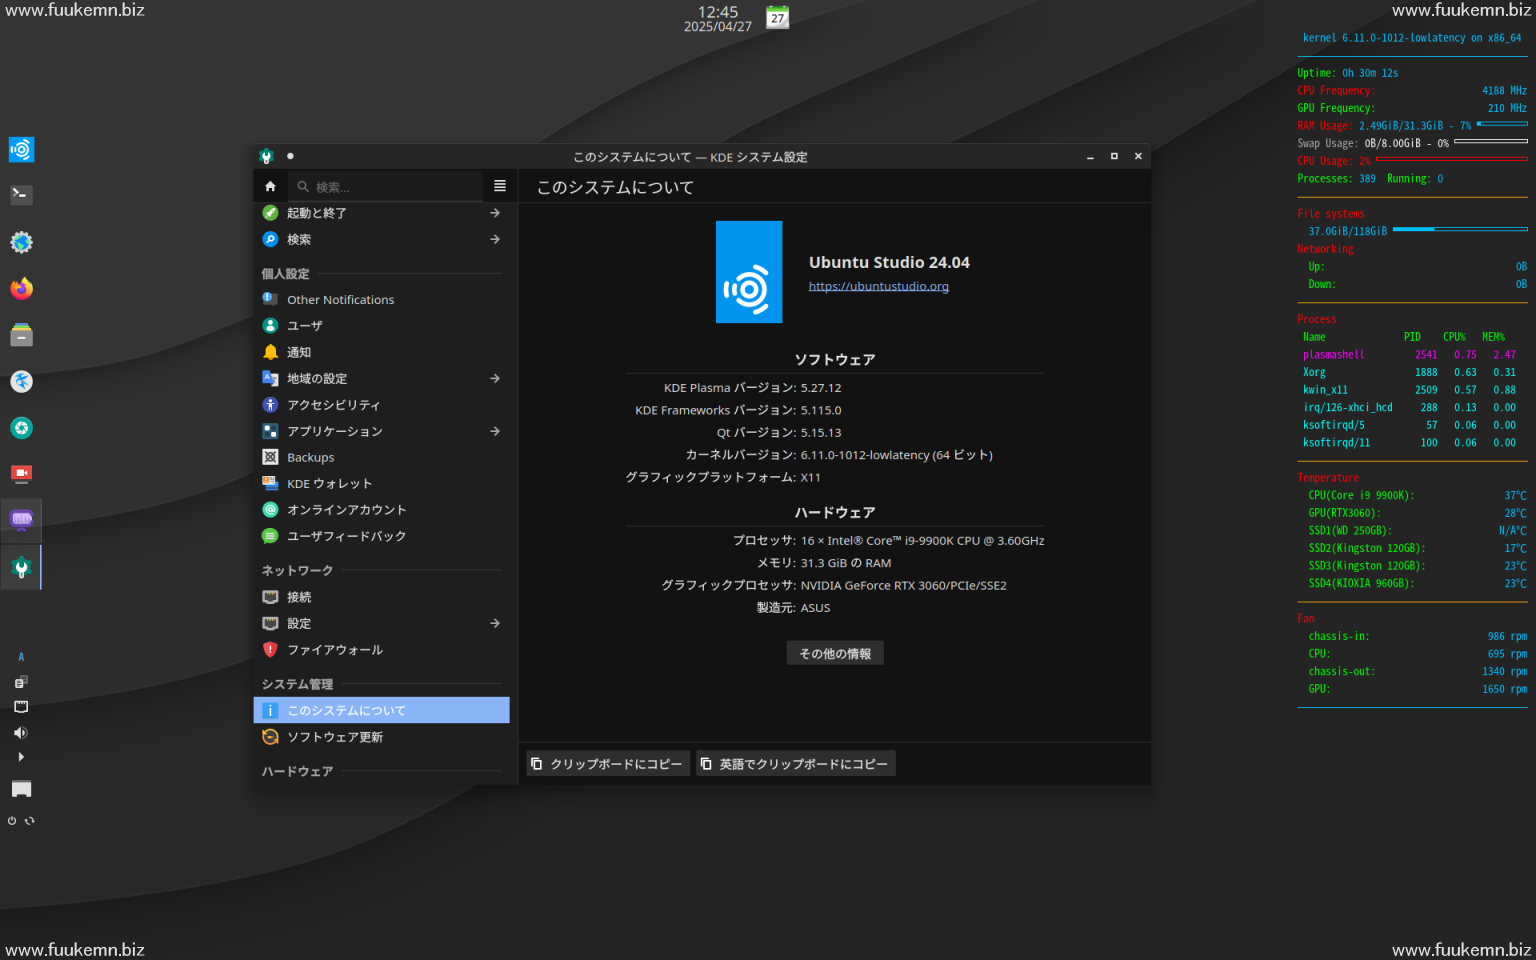
Task: Open the file manager dock icon
Action: [x=21, y=335]
